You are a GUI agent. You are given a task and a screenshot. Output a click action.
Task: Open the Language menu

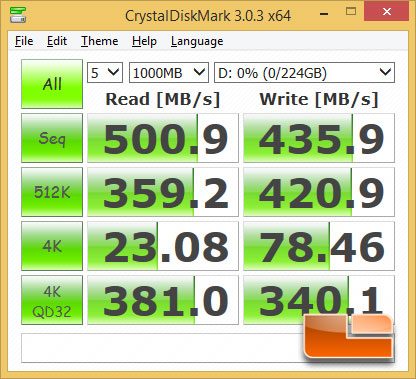click(x=197, y=42)
